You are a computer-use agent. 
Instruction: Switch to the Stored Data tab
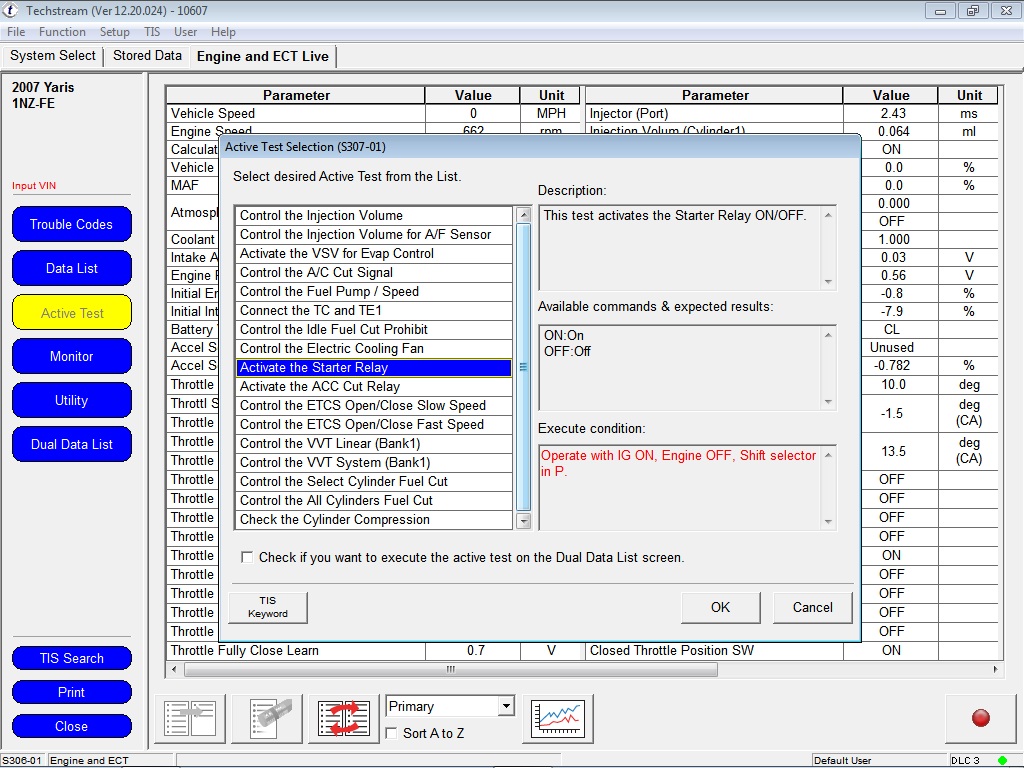coord(147,56)
